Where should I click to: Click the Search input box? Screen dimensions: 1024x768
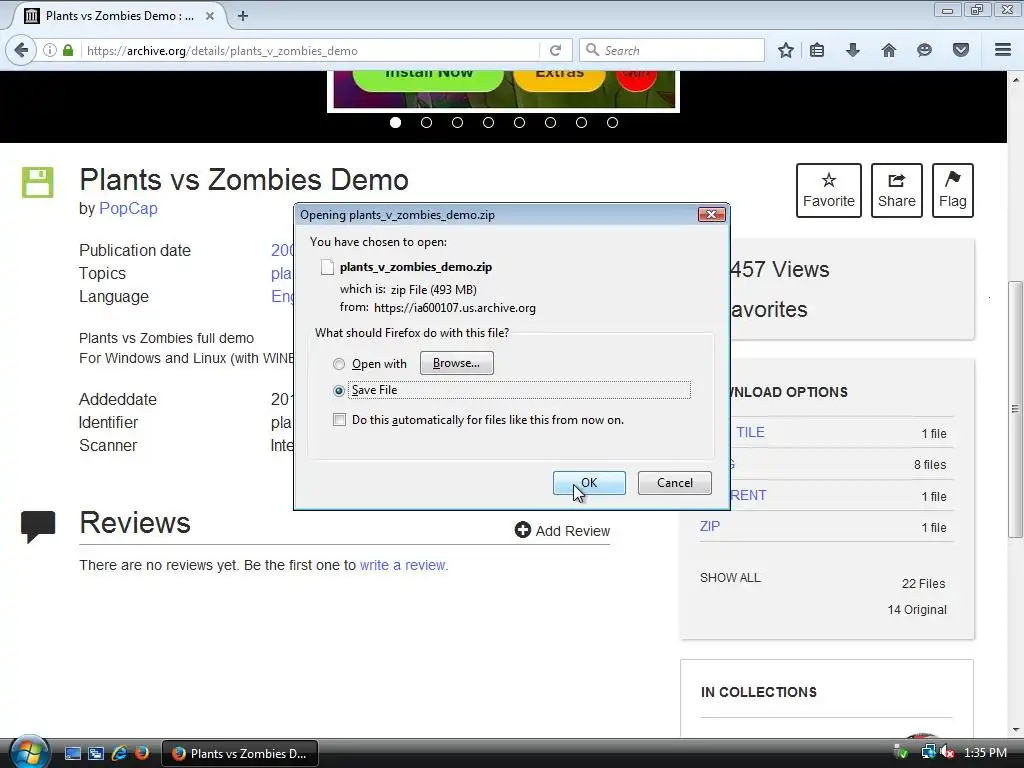pyautogui.click(x=673, y=50)
